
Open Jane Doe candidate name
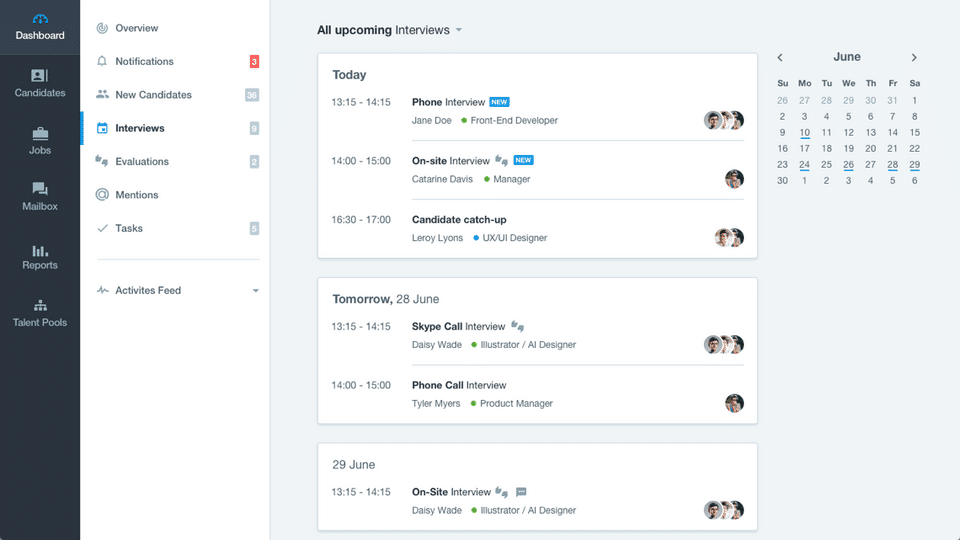pos(432,121)
